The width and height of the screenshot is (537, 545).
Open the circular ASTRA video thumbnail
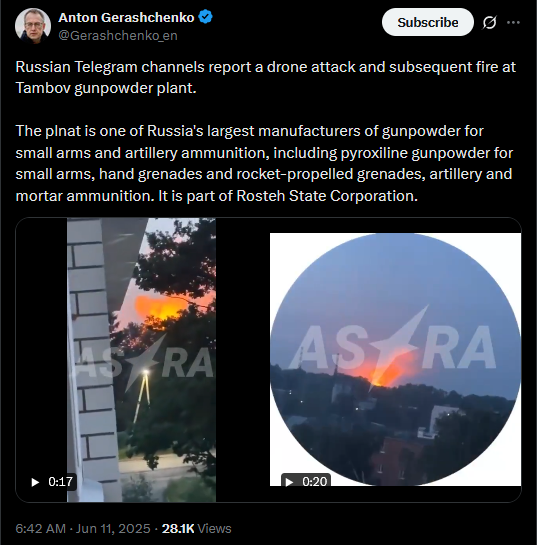[x=395, y=359]
